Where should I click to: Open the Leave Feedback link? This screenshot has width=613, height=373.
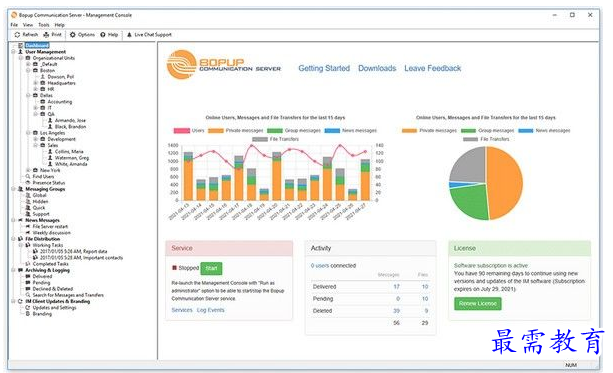(x=432, y=68)
